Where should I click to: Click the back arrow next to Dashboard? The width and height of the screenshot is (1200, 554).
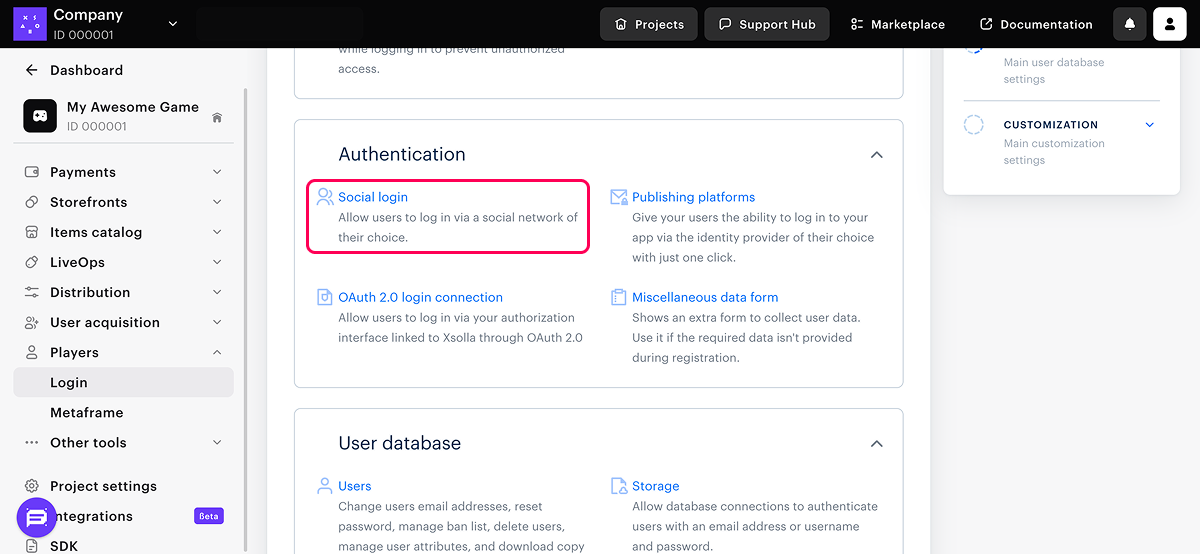[x=32, y=70]
